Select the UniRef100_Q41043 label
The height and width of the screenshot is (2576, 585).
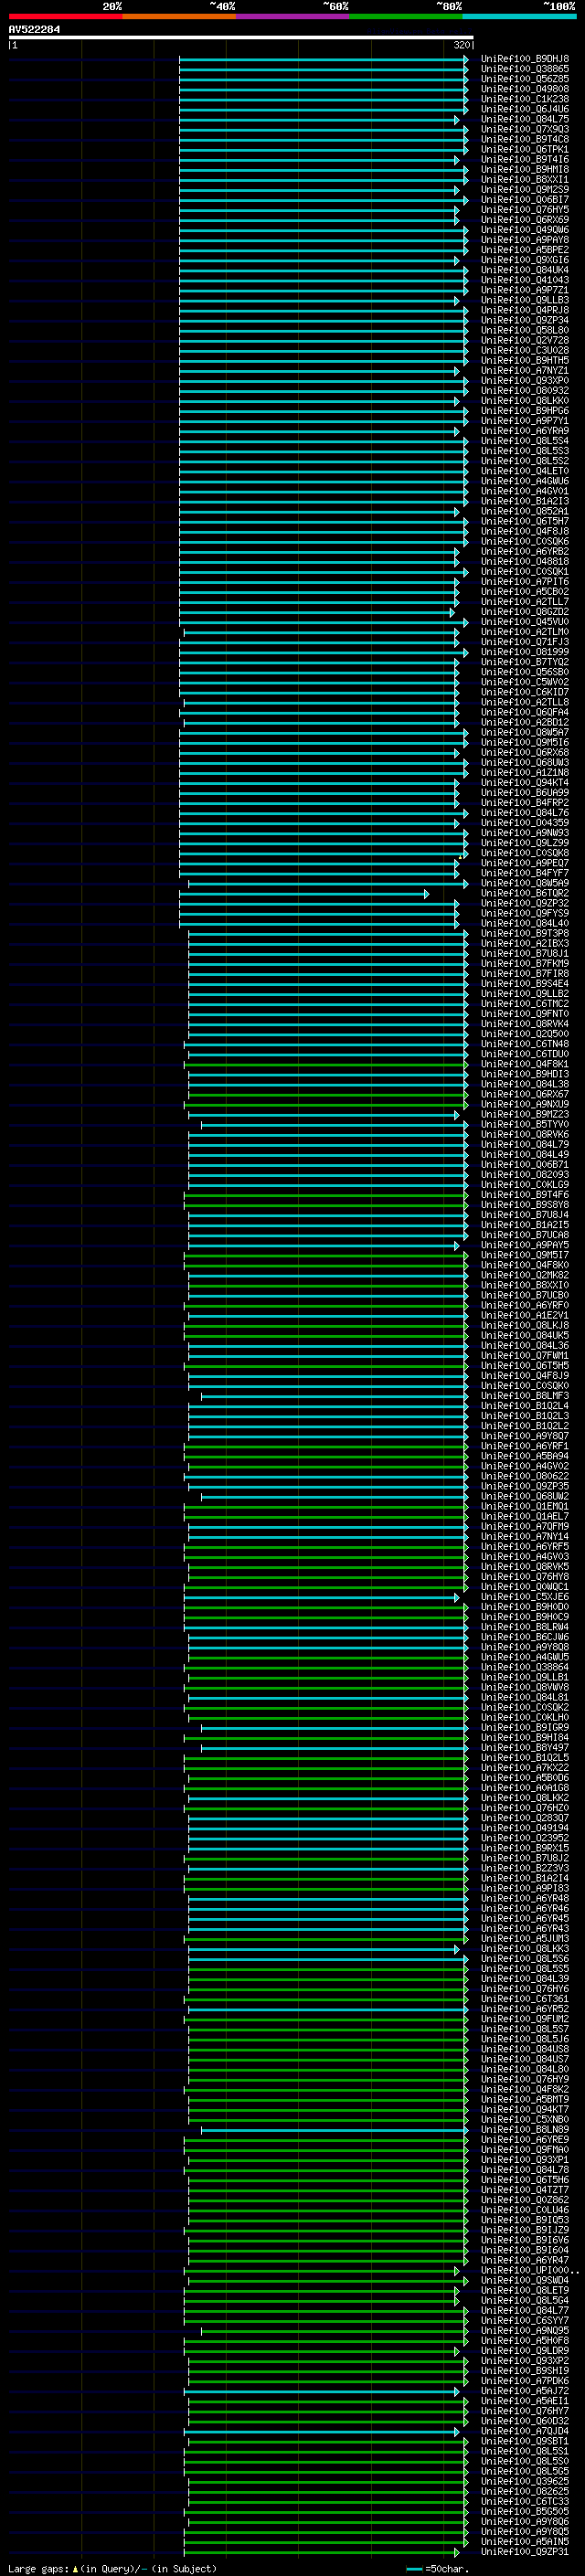coord(525,280)
